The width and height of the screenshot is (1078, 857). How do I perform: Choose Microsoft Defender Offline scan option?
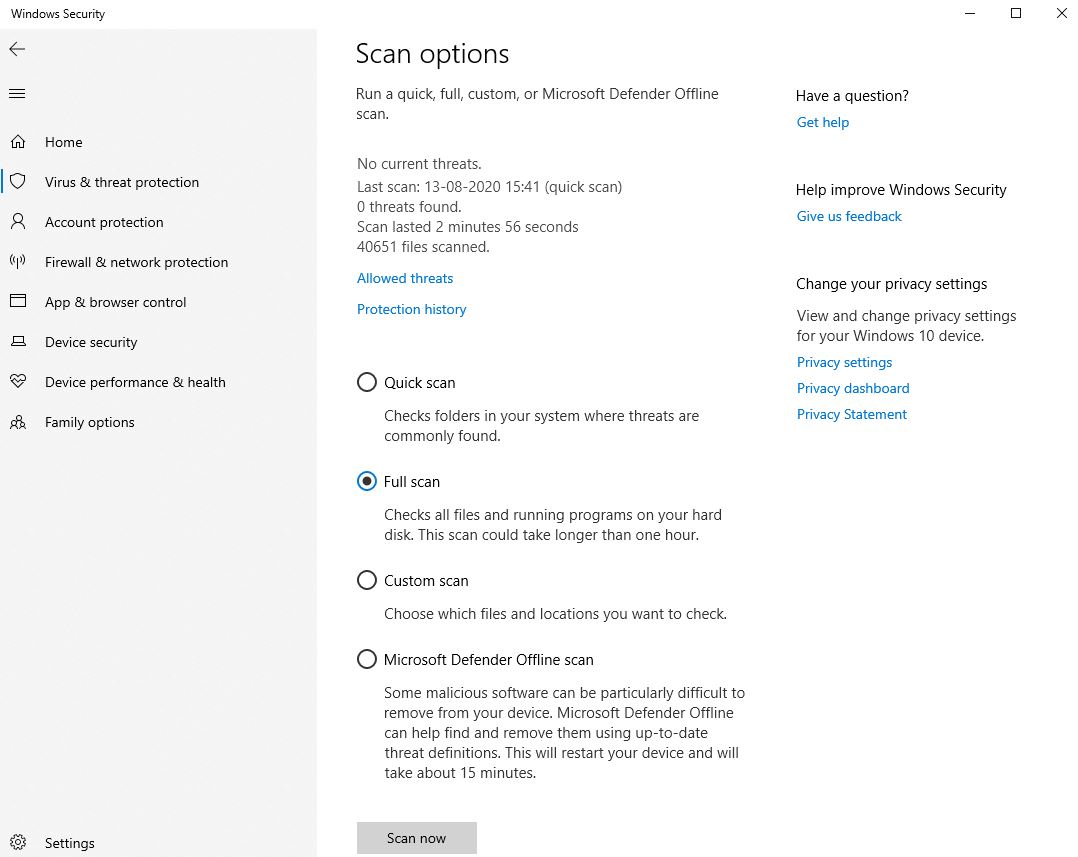[367, 660]
